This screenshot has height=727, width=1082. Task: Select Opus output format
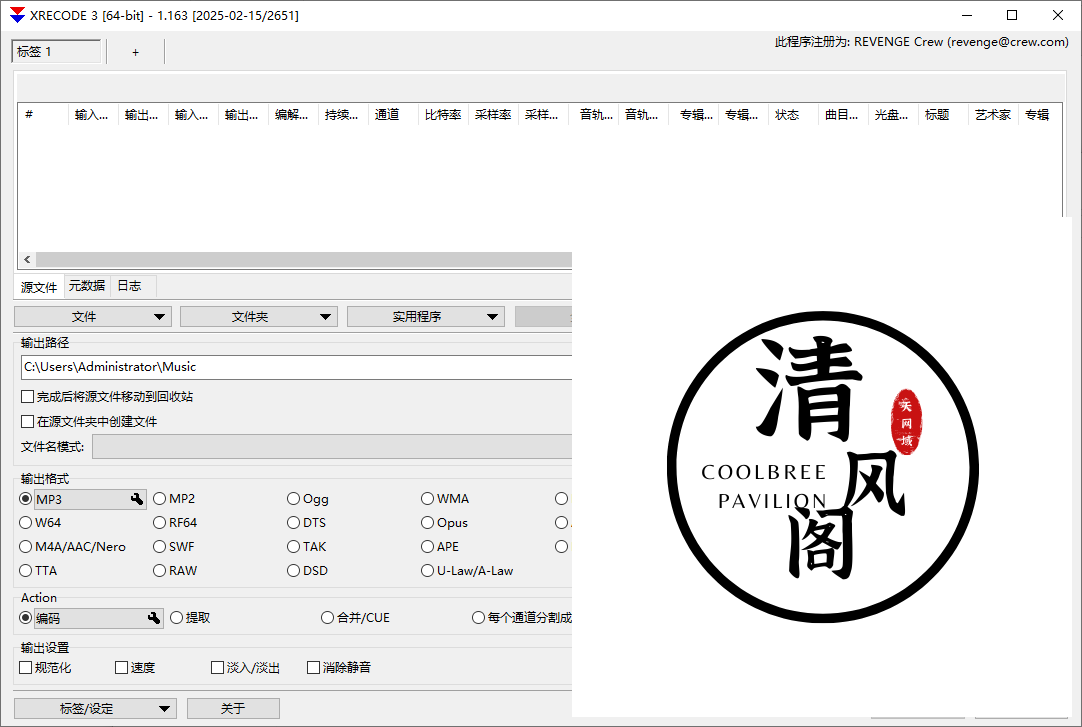[x=427, y=523]
